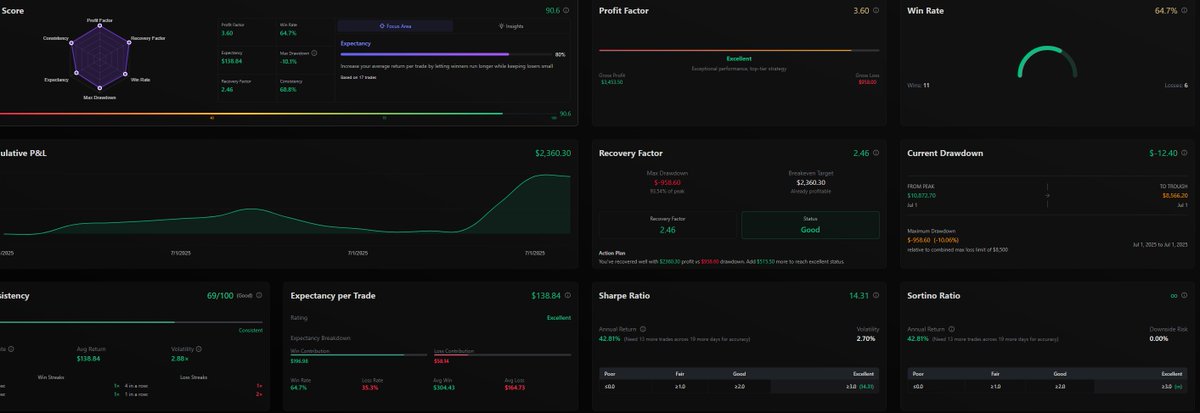Click info icon beside Max Drawdown stat
The image size is (1200, 413).
[x=314, y=52]
